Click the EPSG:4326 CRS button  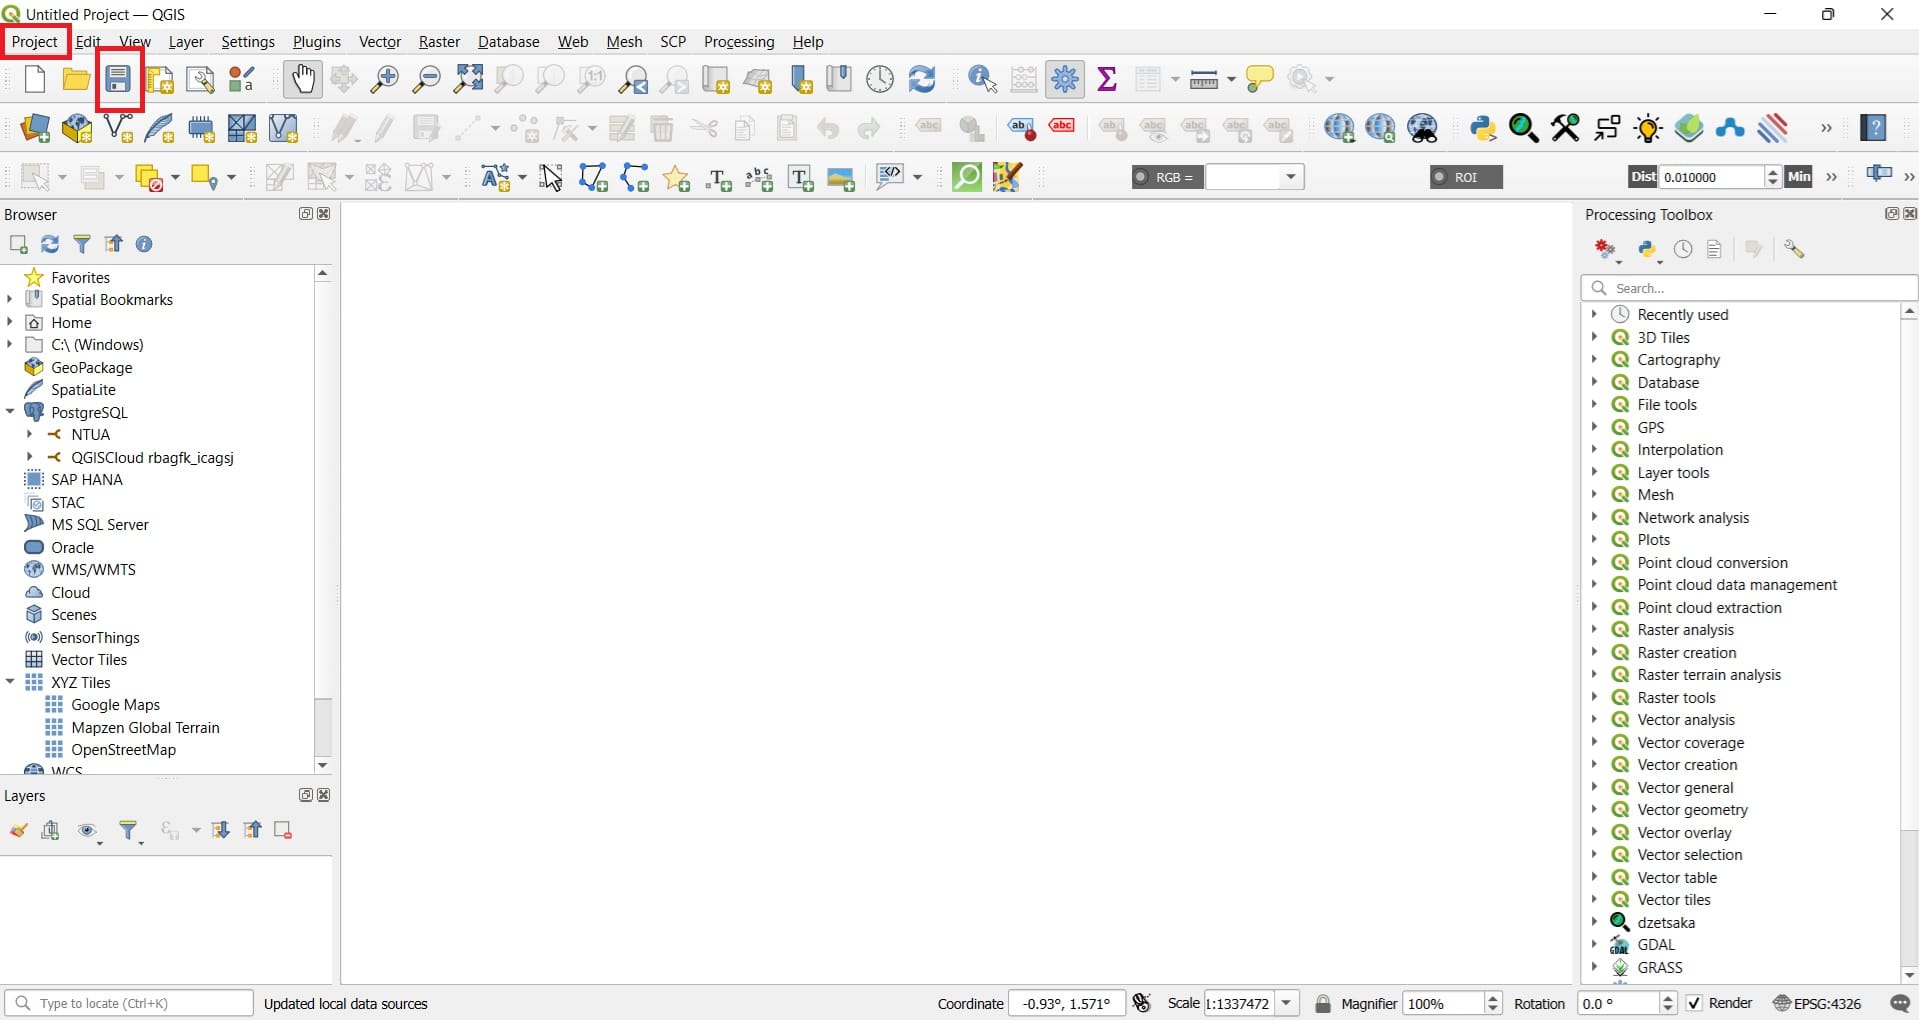tap(1817, 1003)
